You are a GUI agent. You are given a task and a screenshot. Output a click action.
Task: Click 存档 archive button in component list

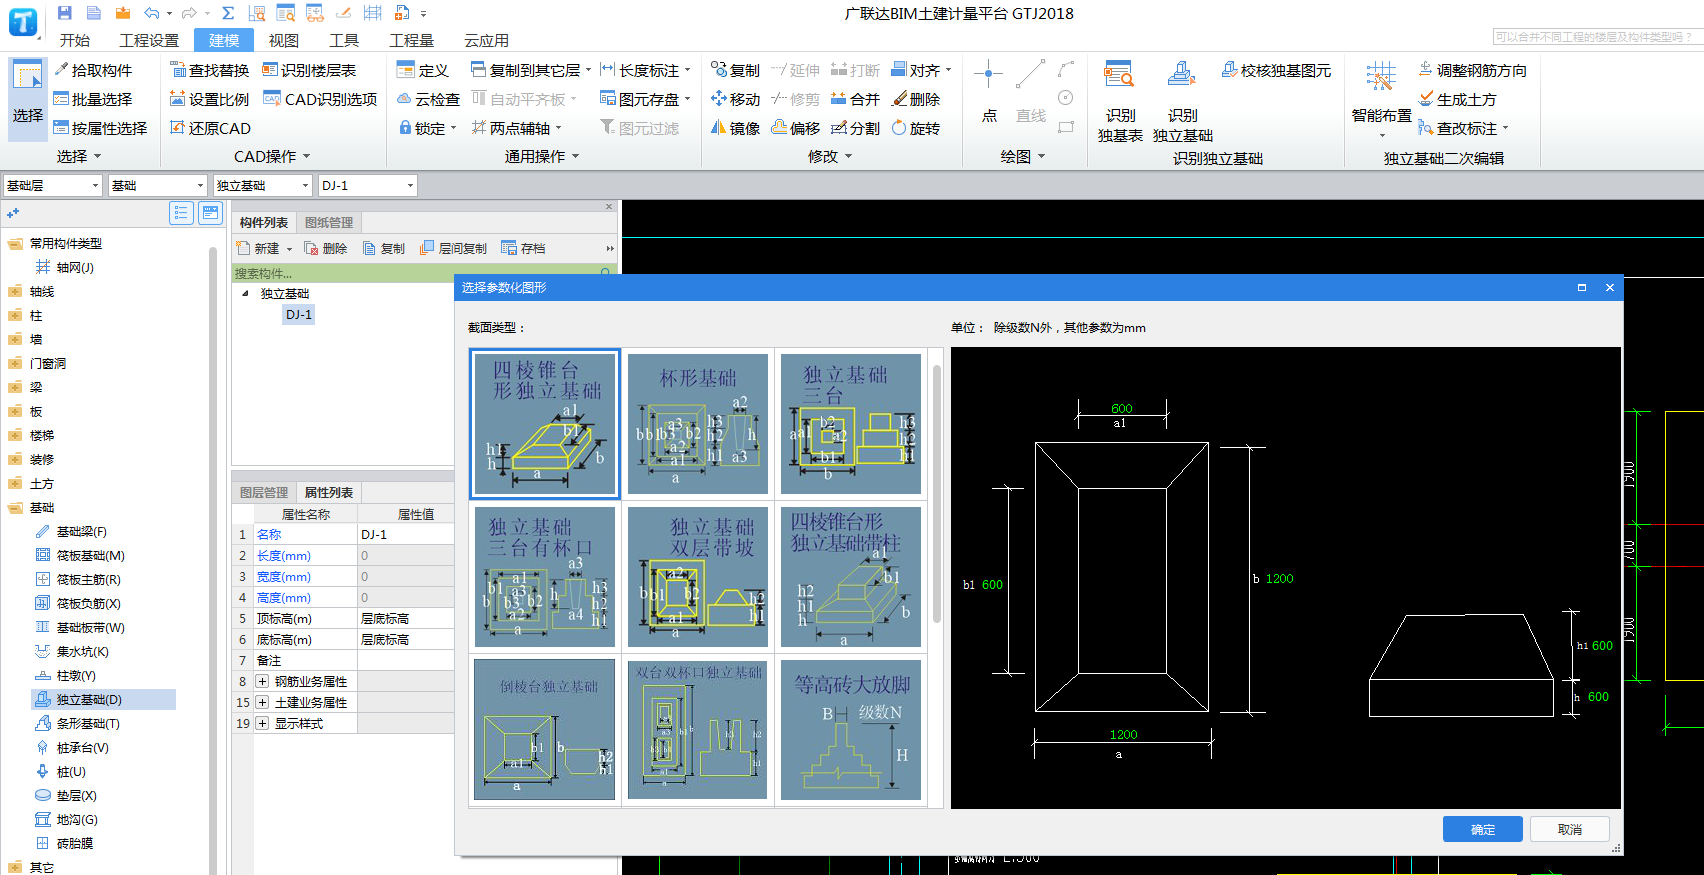tap(523, 248)
